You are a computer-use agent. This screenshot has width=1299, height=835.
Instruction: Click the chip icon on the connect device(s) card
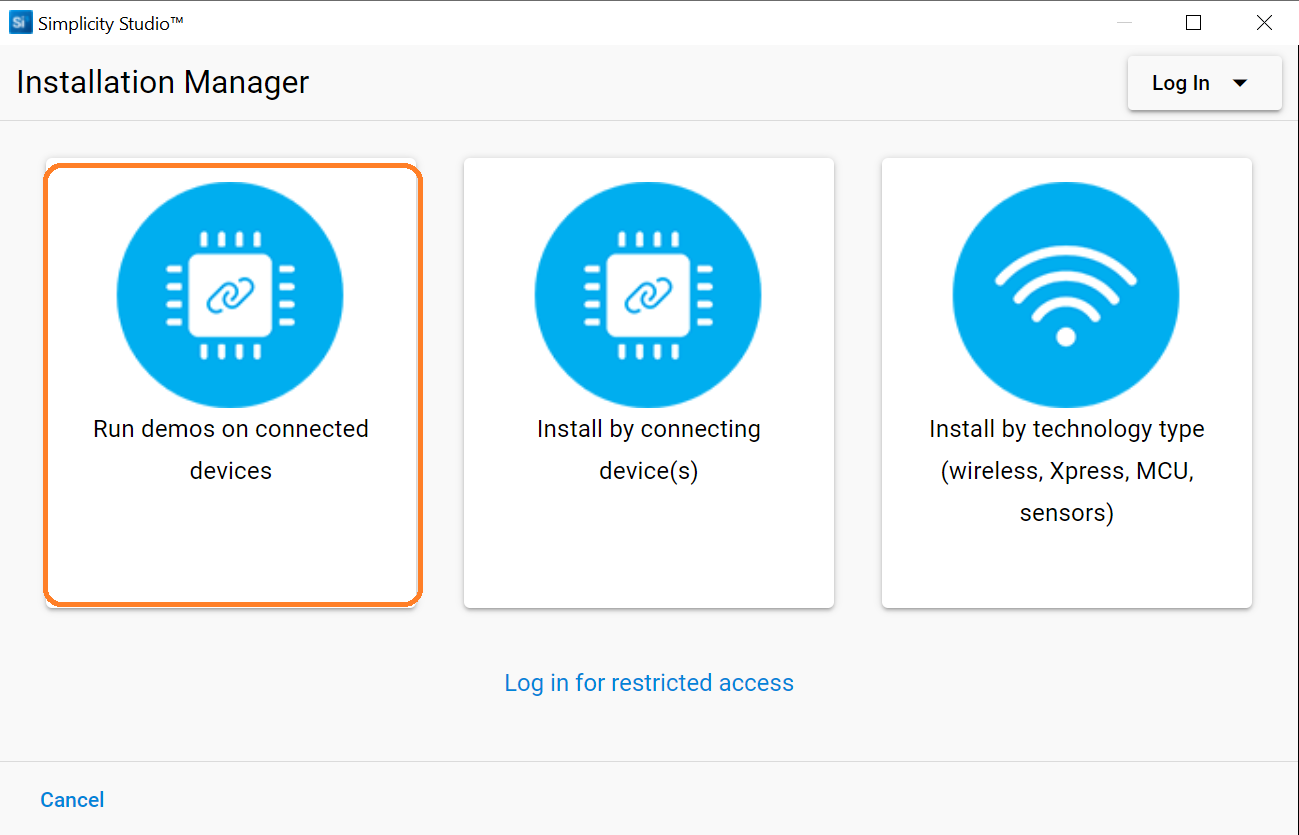pyautogui.click(x=648, y=294)
